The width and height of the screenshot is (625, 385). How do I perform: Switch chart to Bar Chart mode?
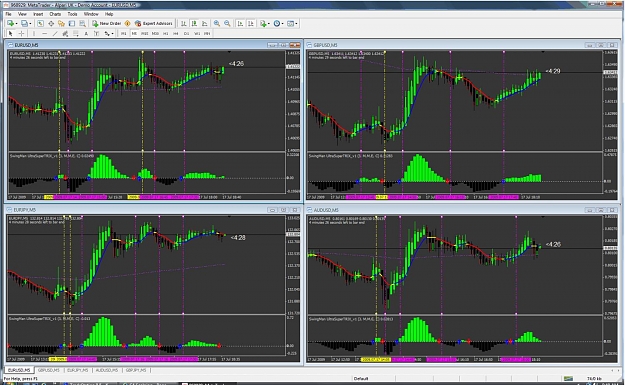(184, 24)
